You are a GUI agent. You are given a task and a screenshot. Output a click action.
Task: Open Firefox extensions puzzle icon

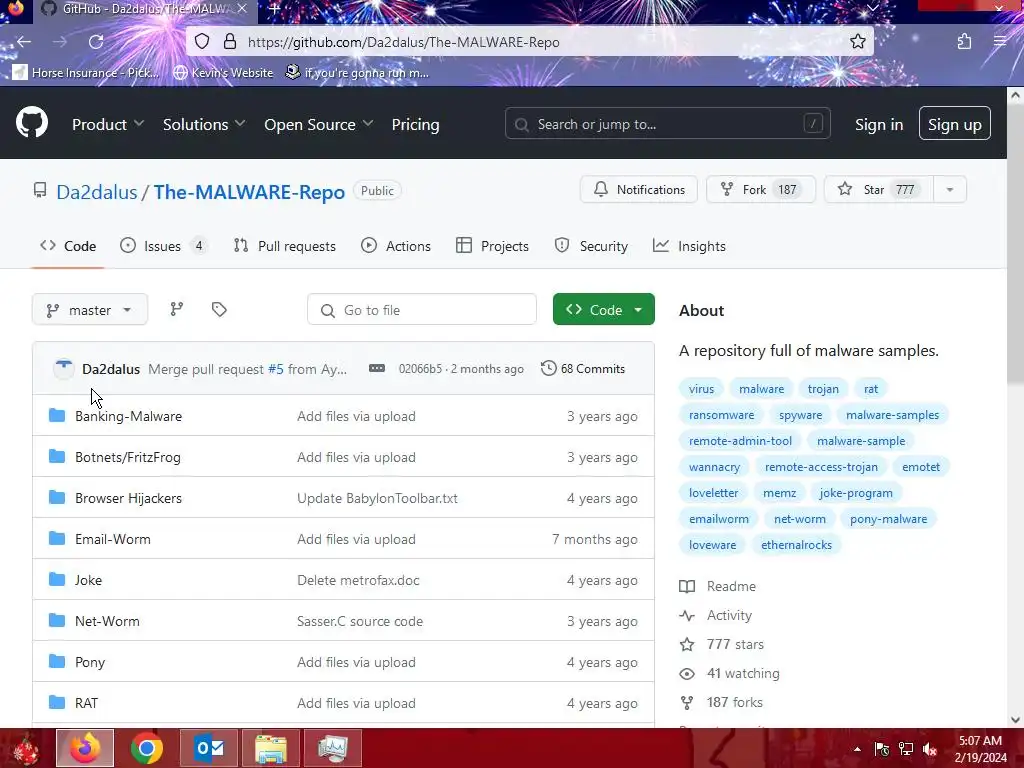click(964, 42)
